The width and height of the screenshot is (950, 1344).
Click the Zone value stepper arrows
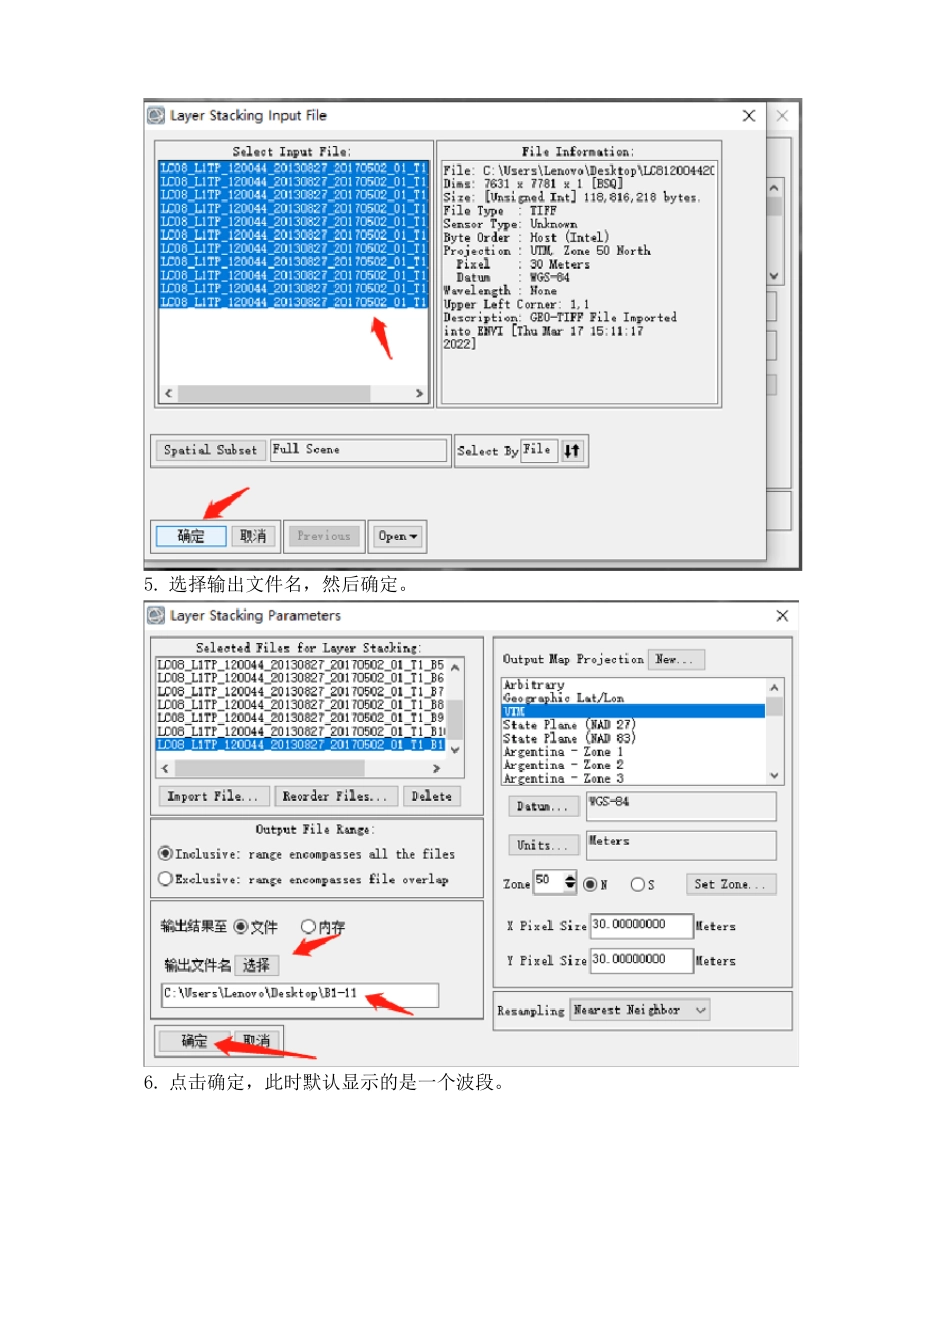pos(570,881)
